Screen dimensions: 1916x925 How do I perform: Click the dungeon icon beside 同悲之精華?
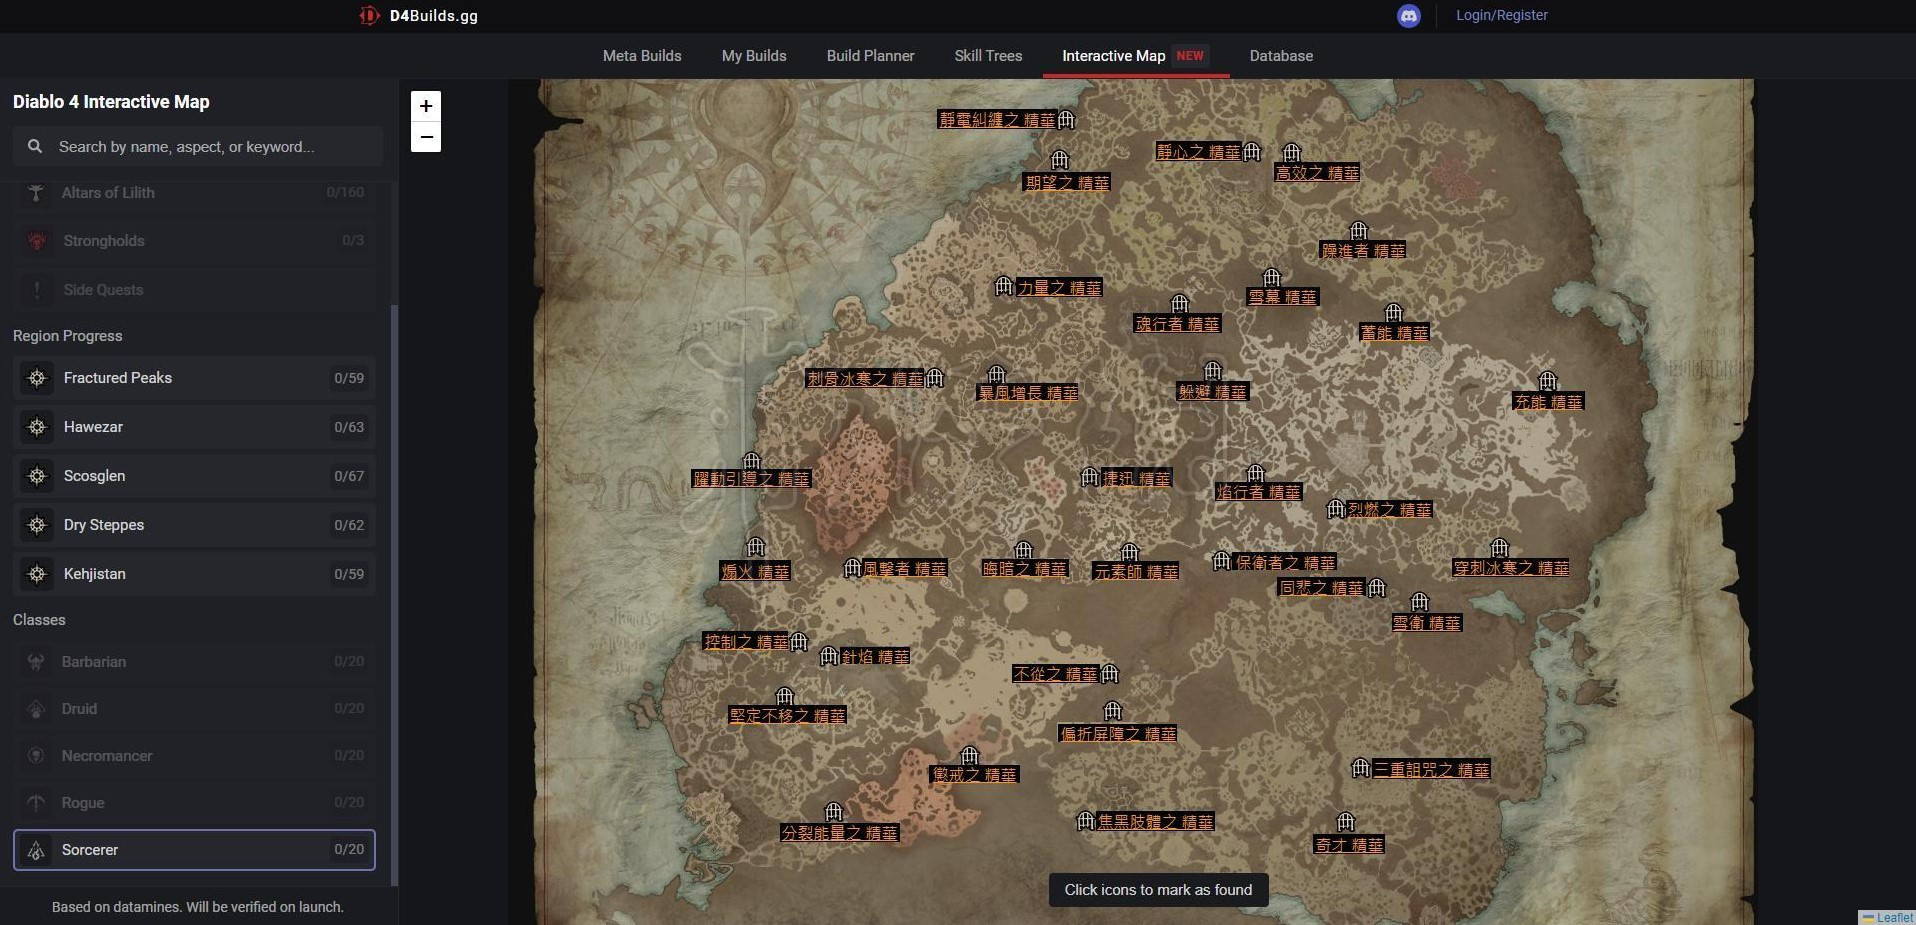[1377, 588]
